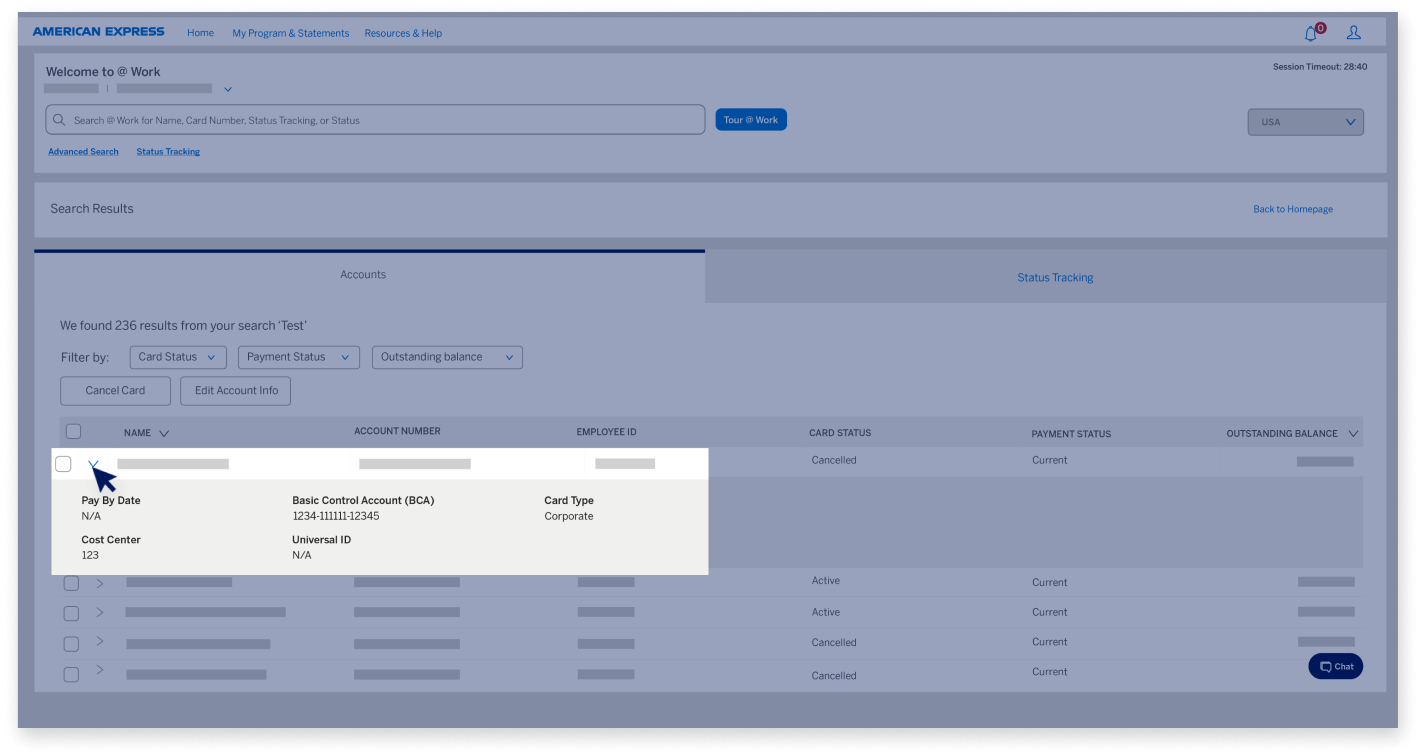
Task: Open the My Program & Statements menu
Action: [x=290, y=33]
